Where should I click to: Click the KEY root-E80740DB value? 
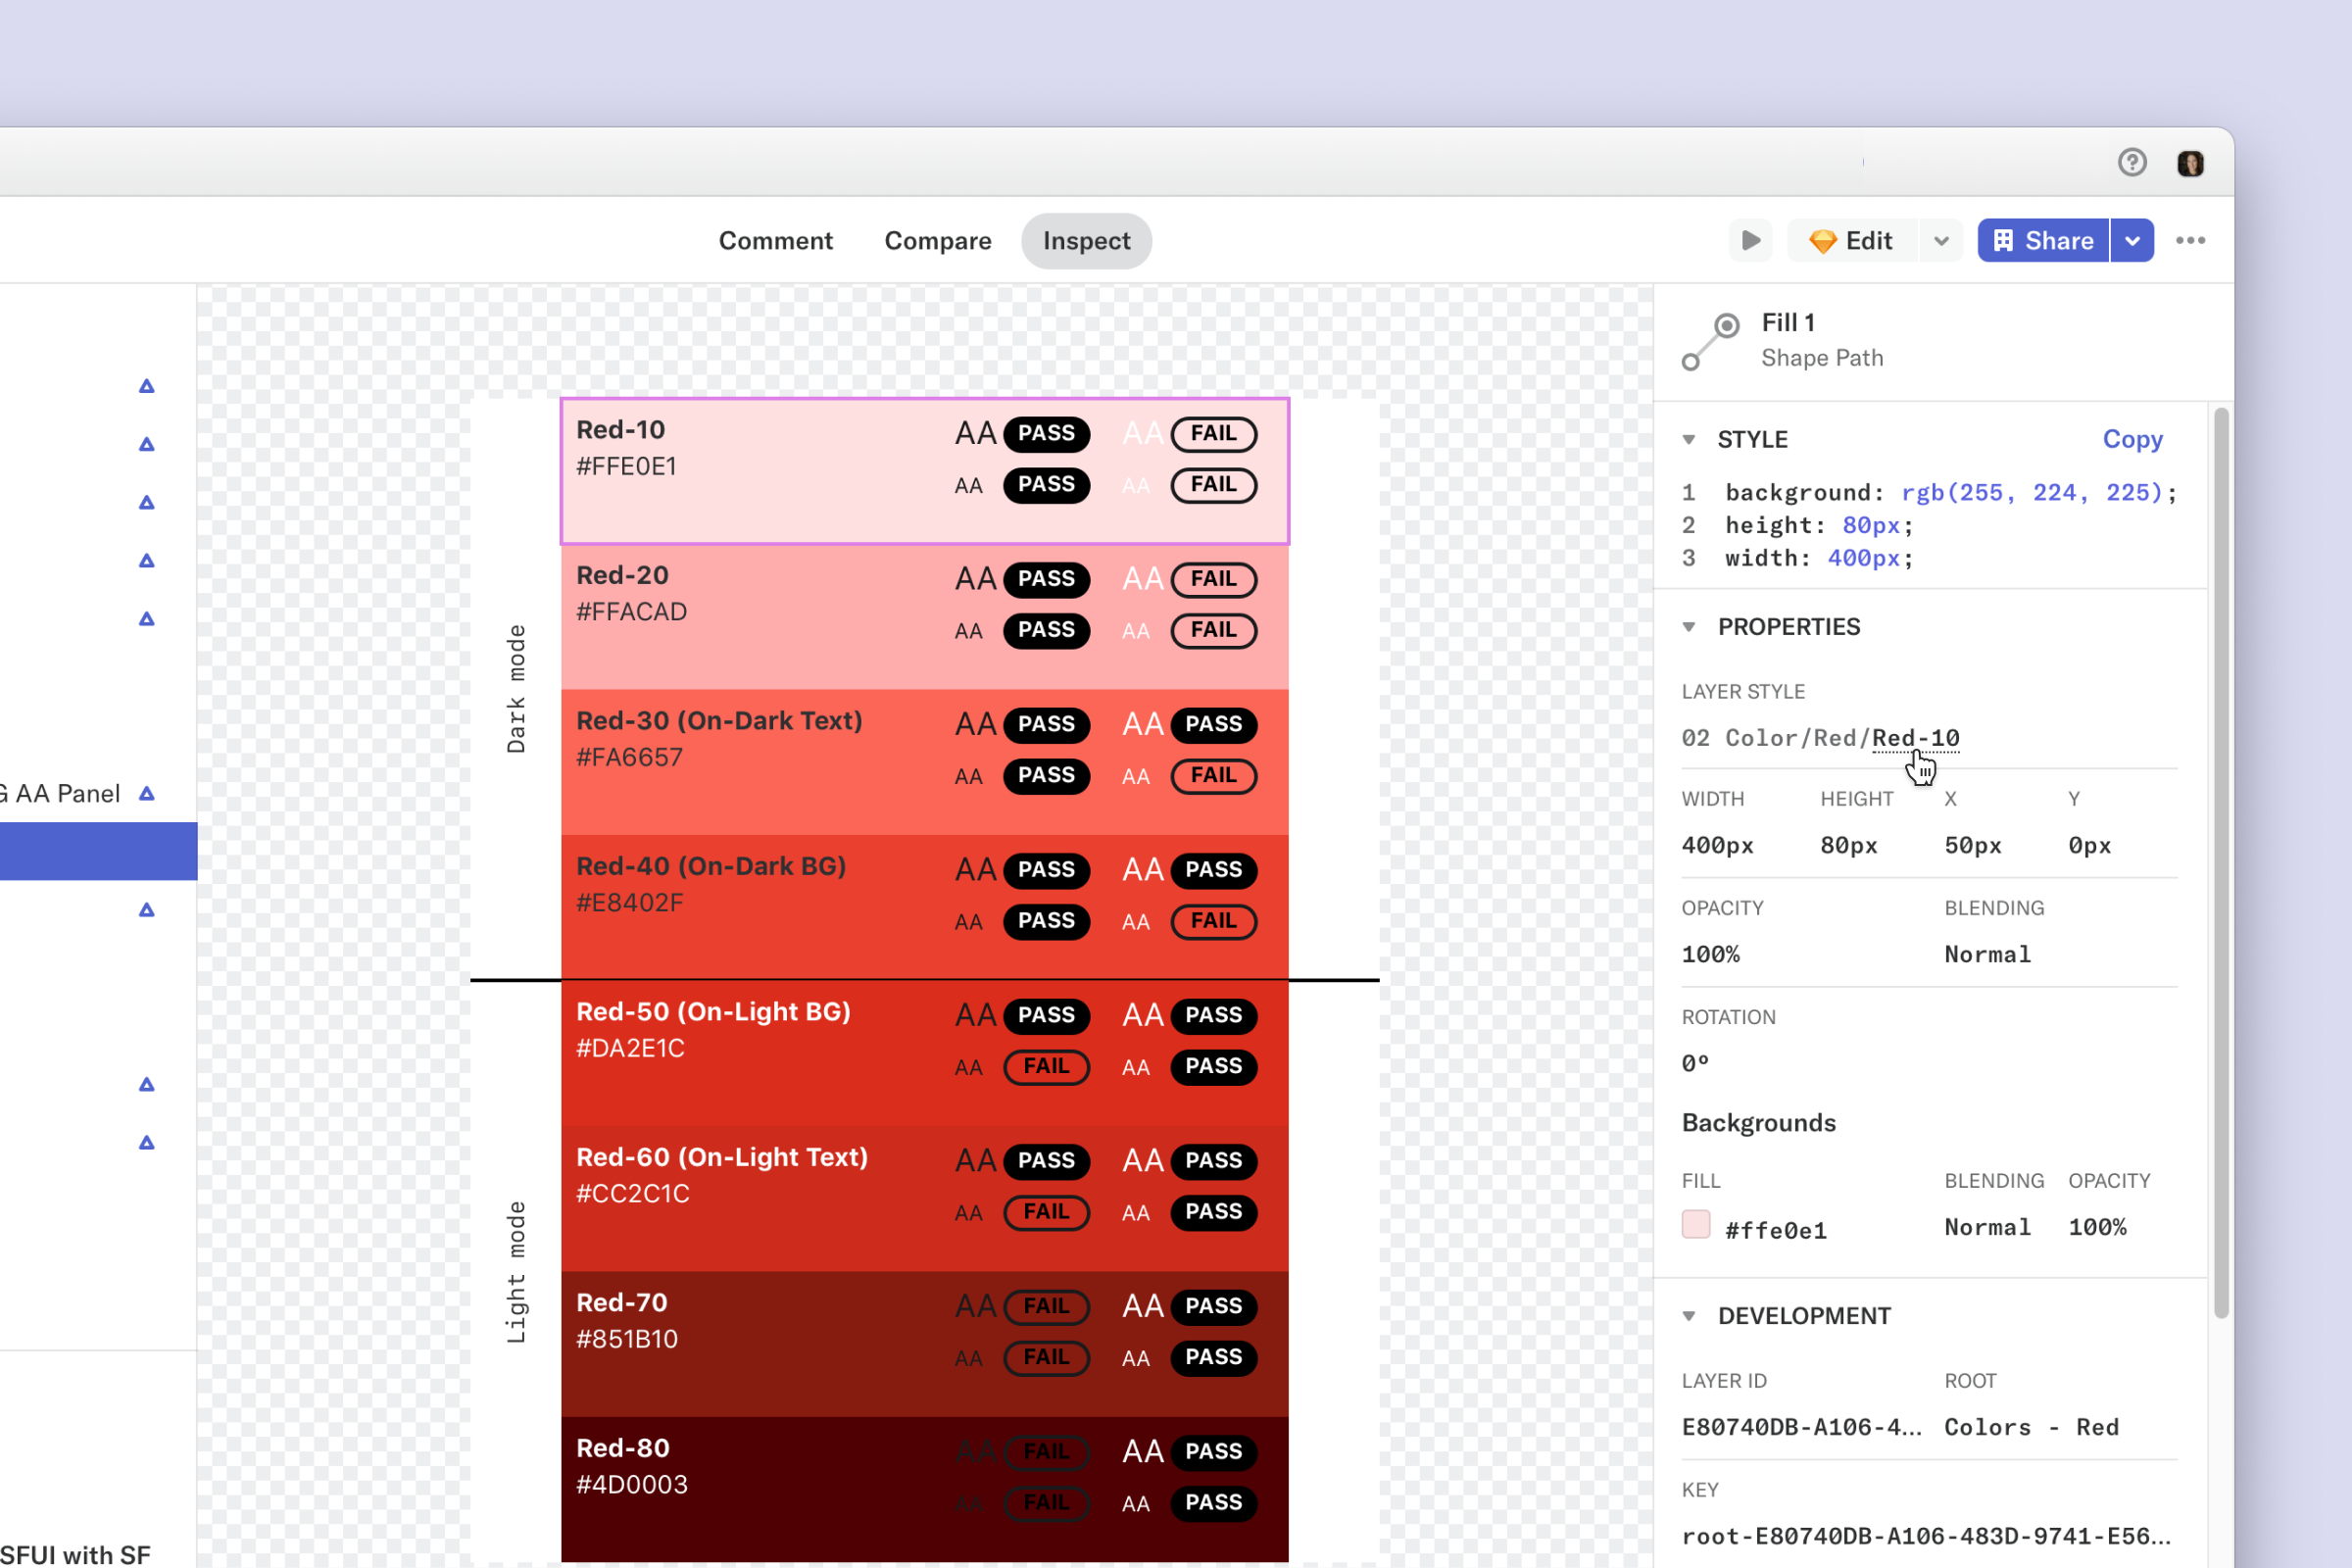coord(1926,1537)
